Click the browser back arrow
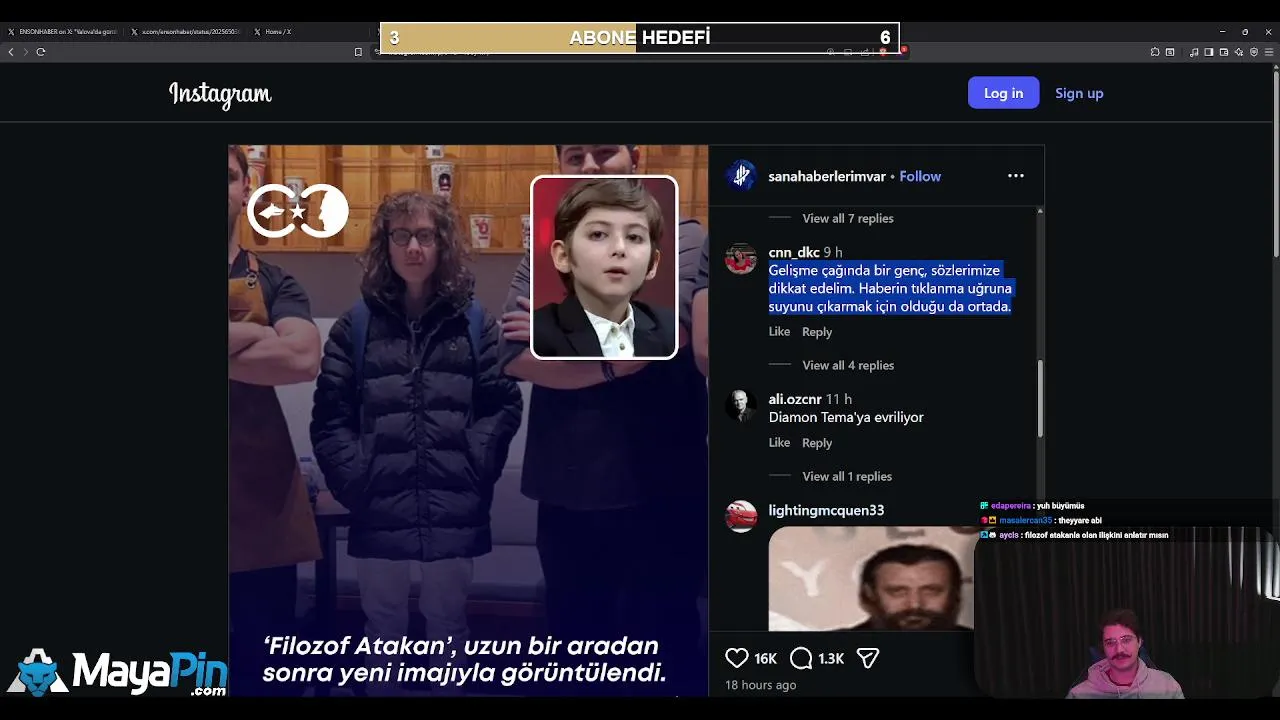 (11, 52)
